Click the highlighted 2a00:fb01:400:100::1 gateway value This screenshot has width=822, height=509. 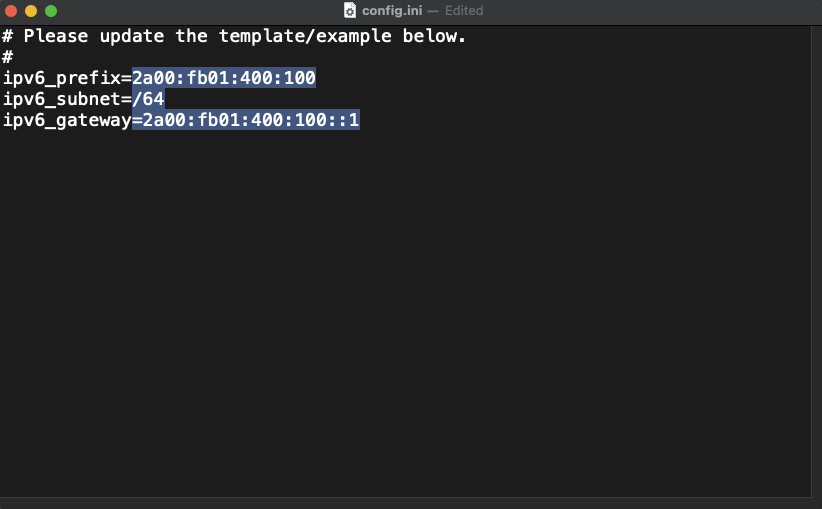point(246,120)
